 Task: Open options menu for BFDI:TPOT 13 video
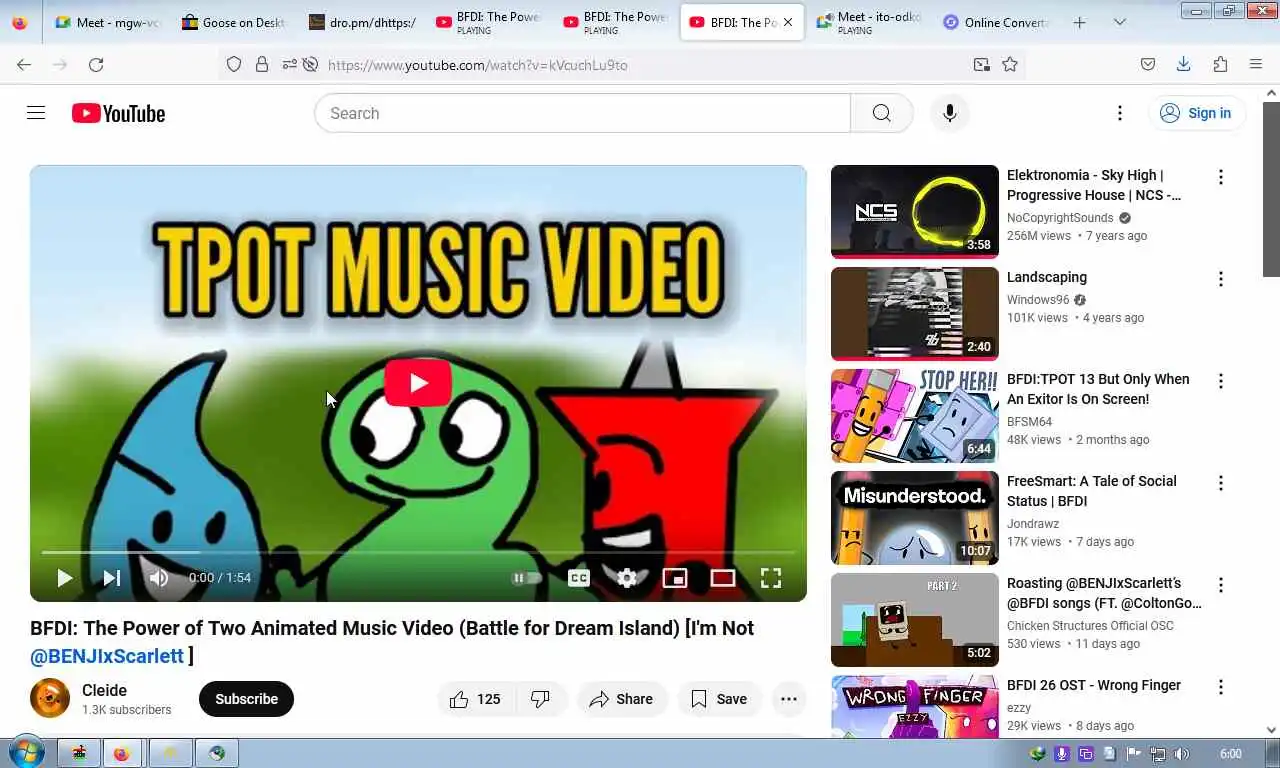click(1220, 381)
